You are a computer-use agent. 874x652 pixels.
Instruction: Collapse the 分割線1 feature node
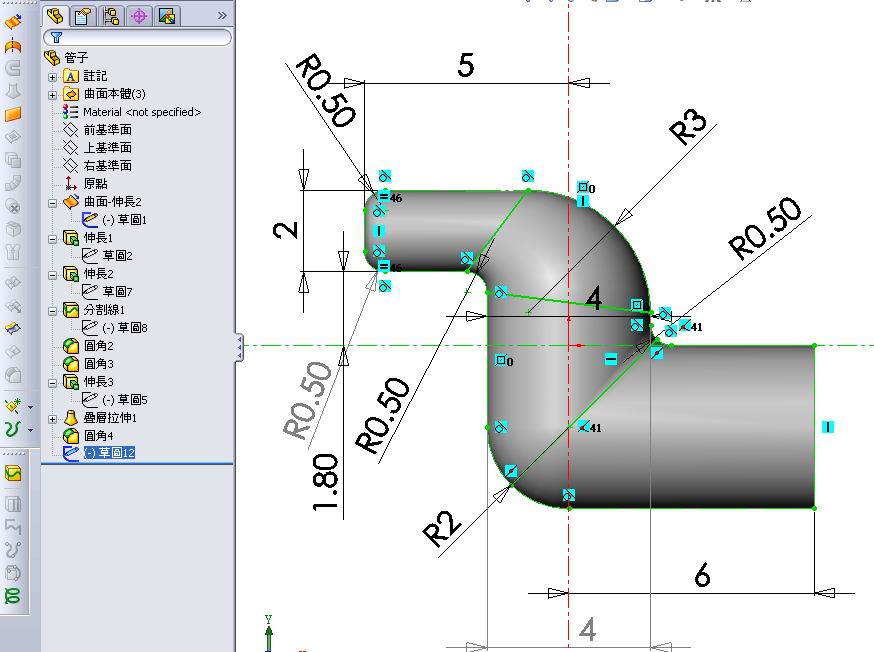point(52,312)
